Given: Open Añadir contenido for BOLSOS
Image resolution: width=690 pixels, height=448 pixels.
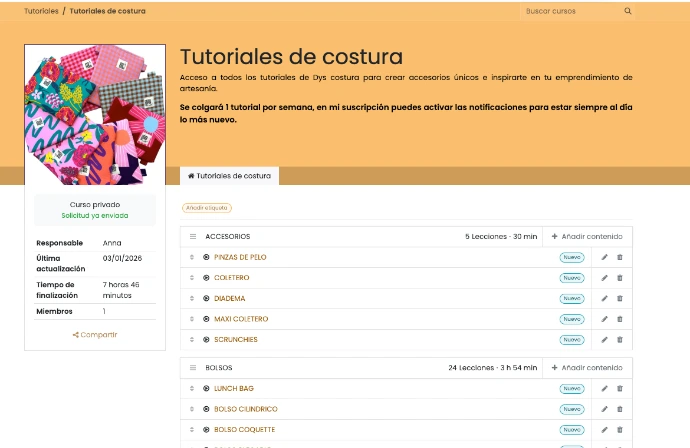Looking at the screenshot, I should pyautogui.click(x=586, y=368).
